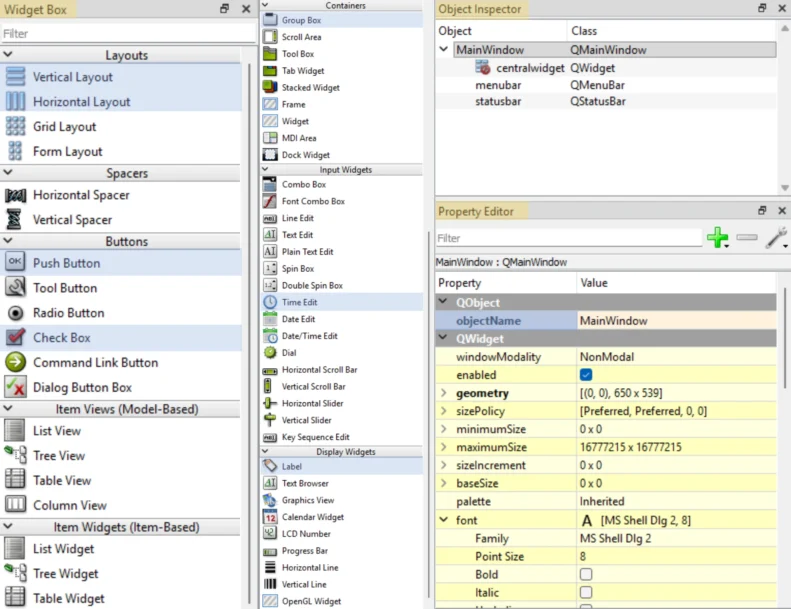Collapse the QWidget property group

pos(443,338)
